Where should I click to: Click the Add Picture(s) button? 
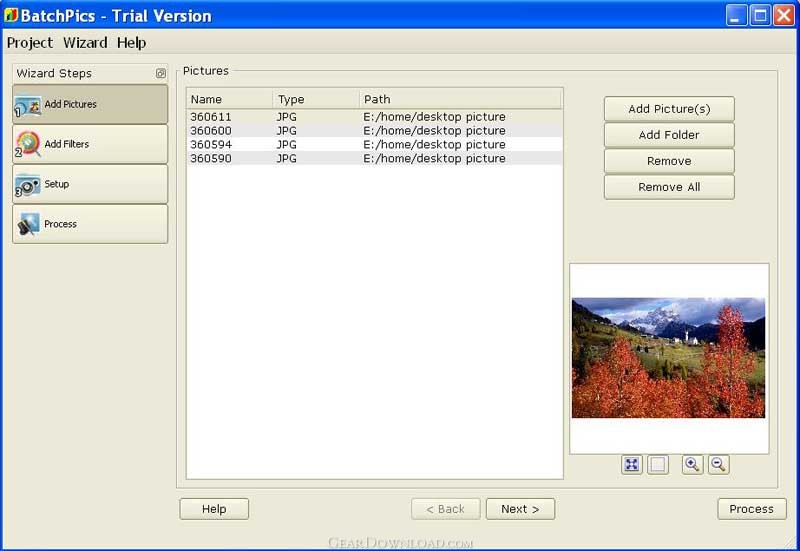(669, 109)
